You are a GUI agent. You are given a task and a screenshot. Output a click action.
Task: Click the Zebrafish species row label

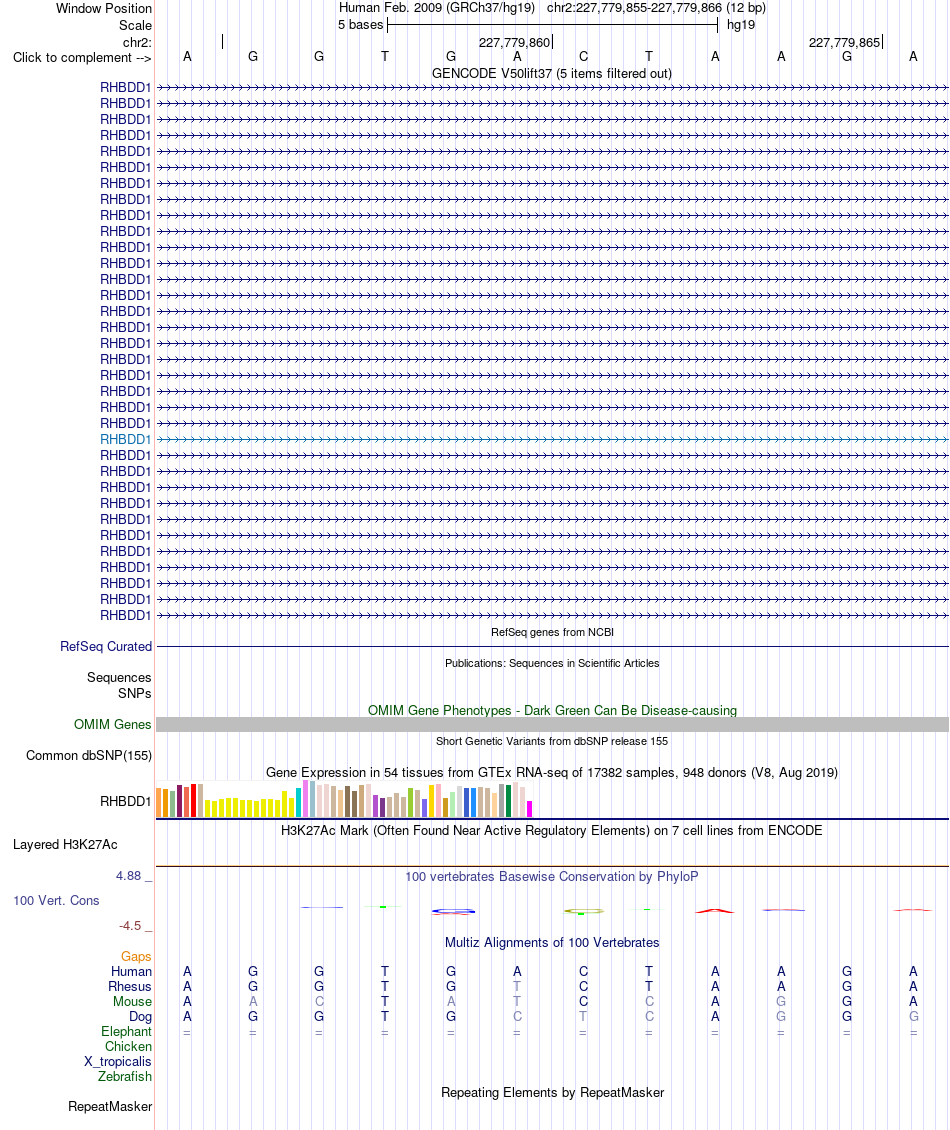tap(125, 1076)
